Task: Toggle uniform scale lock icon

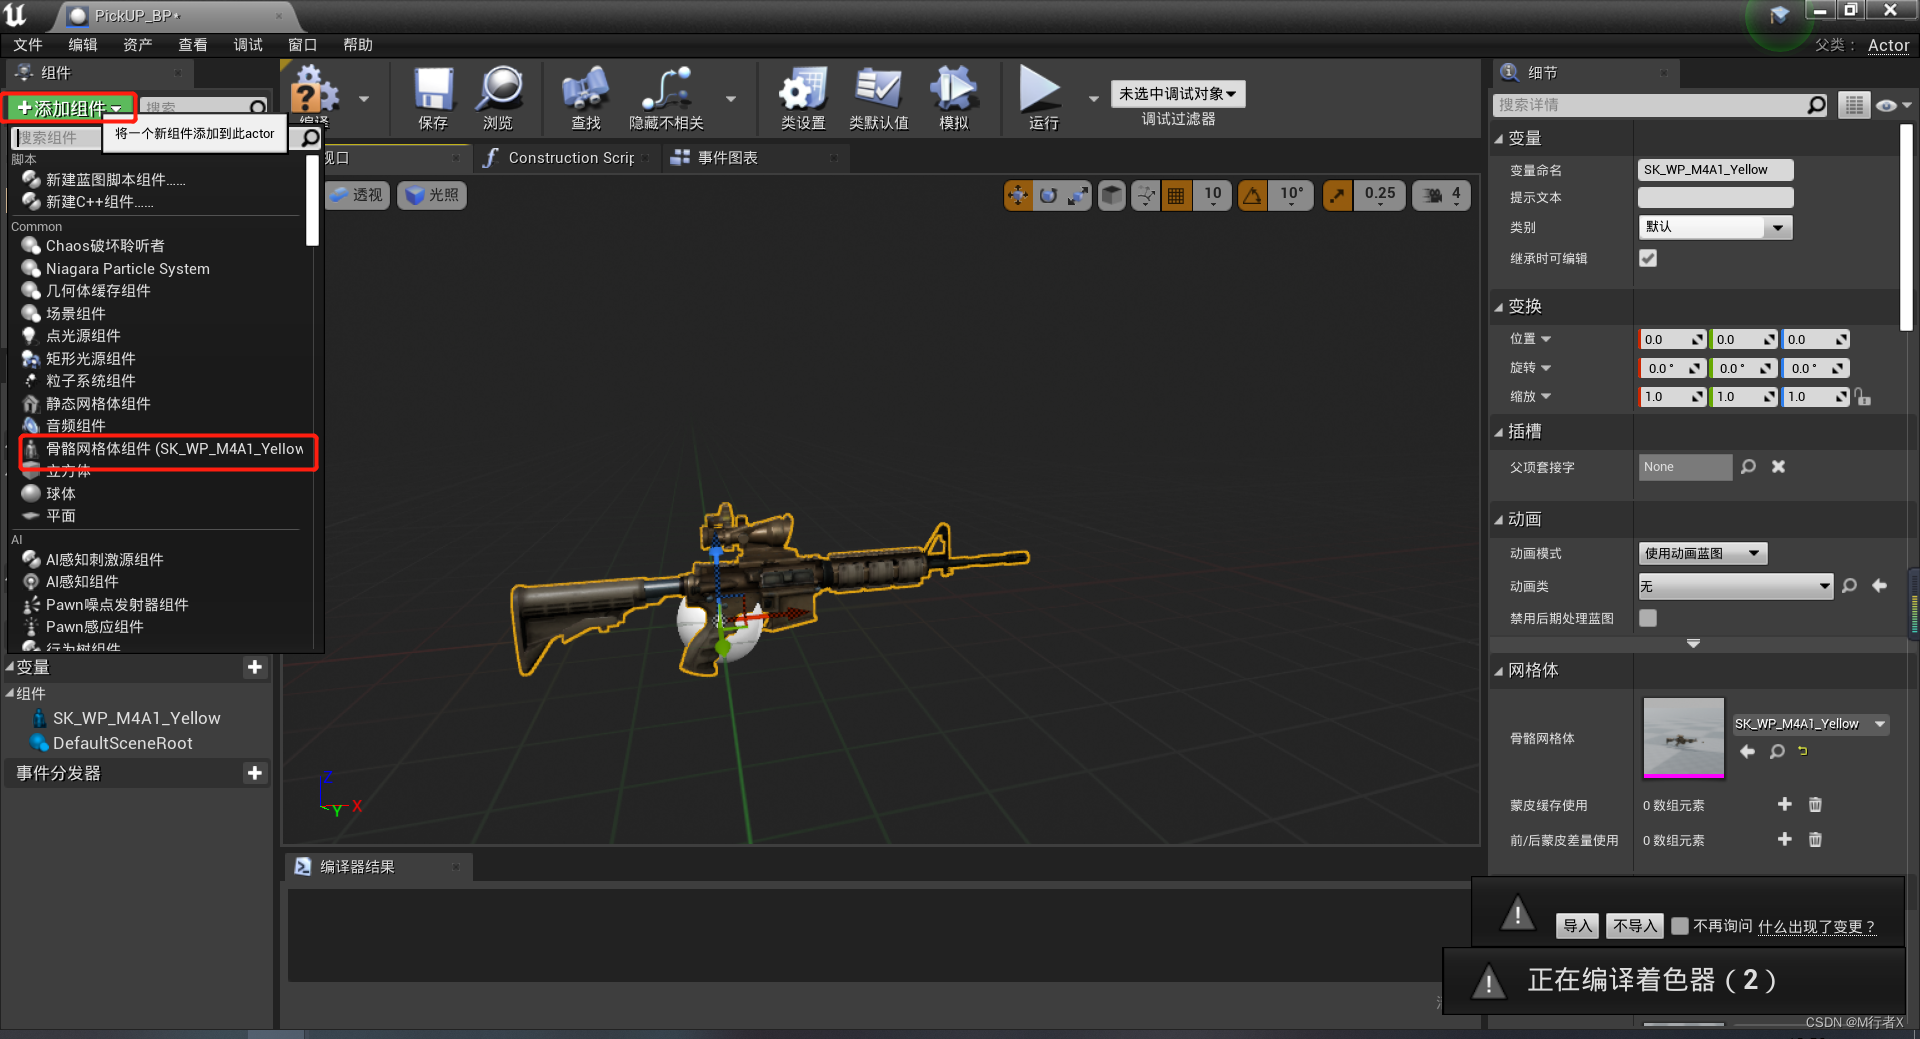Action: click(x=1862, y=397)
